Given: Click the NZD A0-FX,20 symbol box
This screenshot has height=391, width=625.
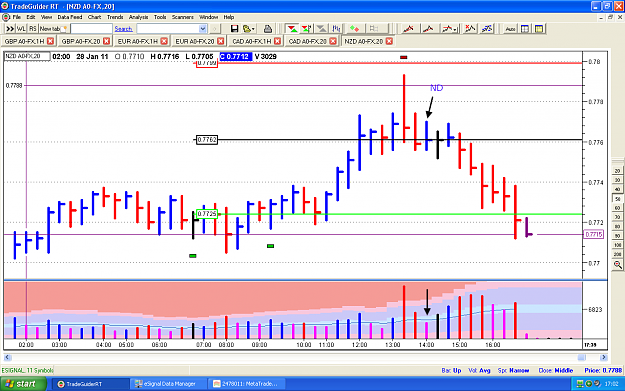Looking at the screenshot, I should 27,56.
